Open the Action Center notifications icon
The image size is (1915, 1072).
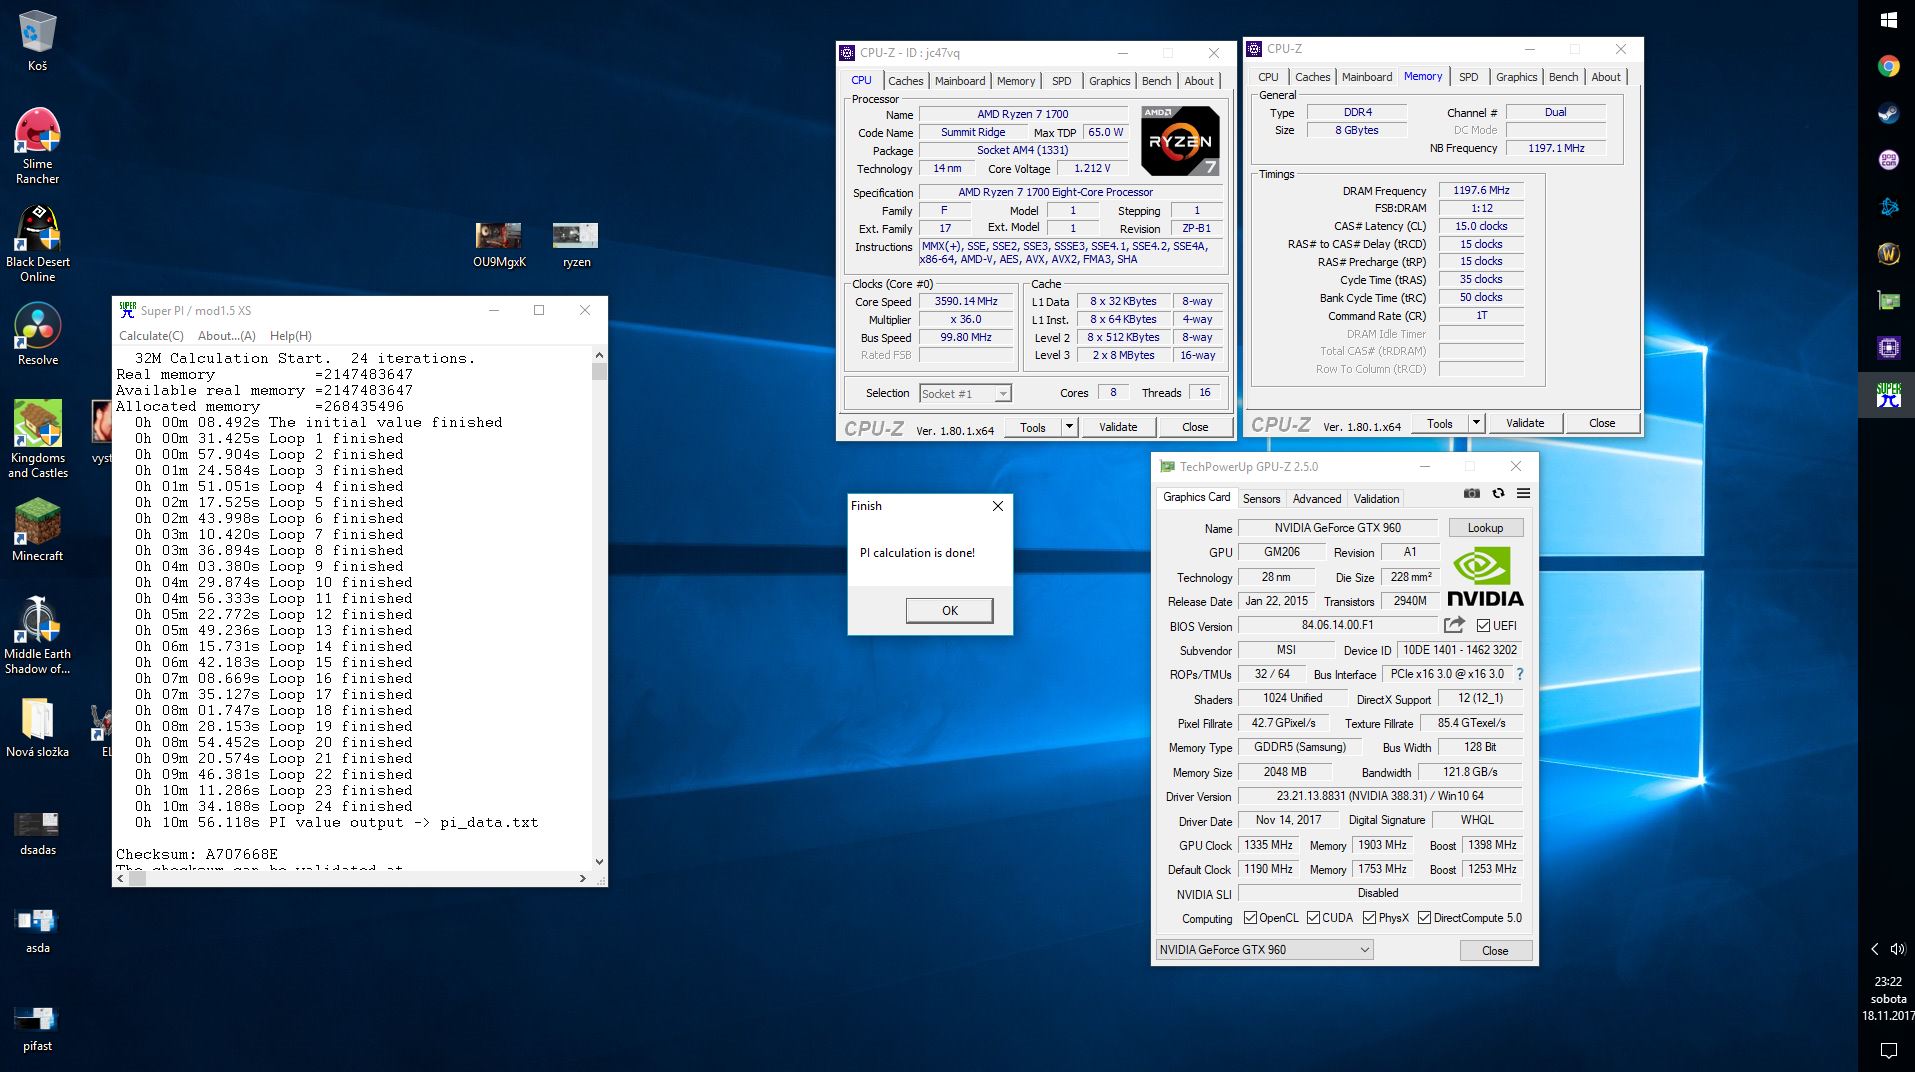(1888, 1050)
